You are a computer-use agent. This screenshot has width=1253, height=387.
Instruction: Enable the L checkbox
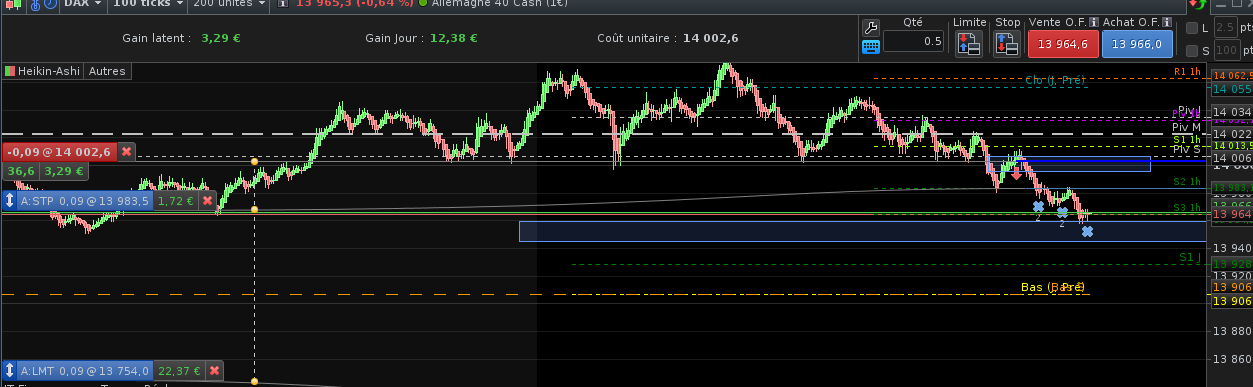click(1191, 28)
